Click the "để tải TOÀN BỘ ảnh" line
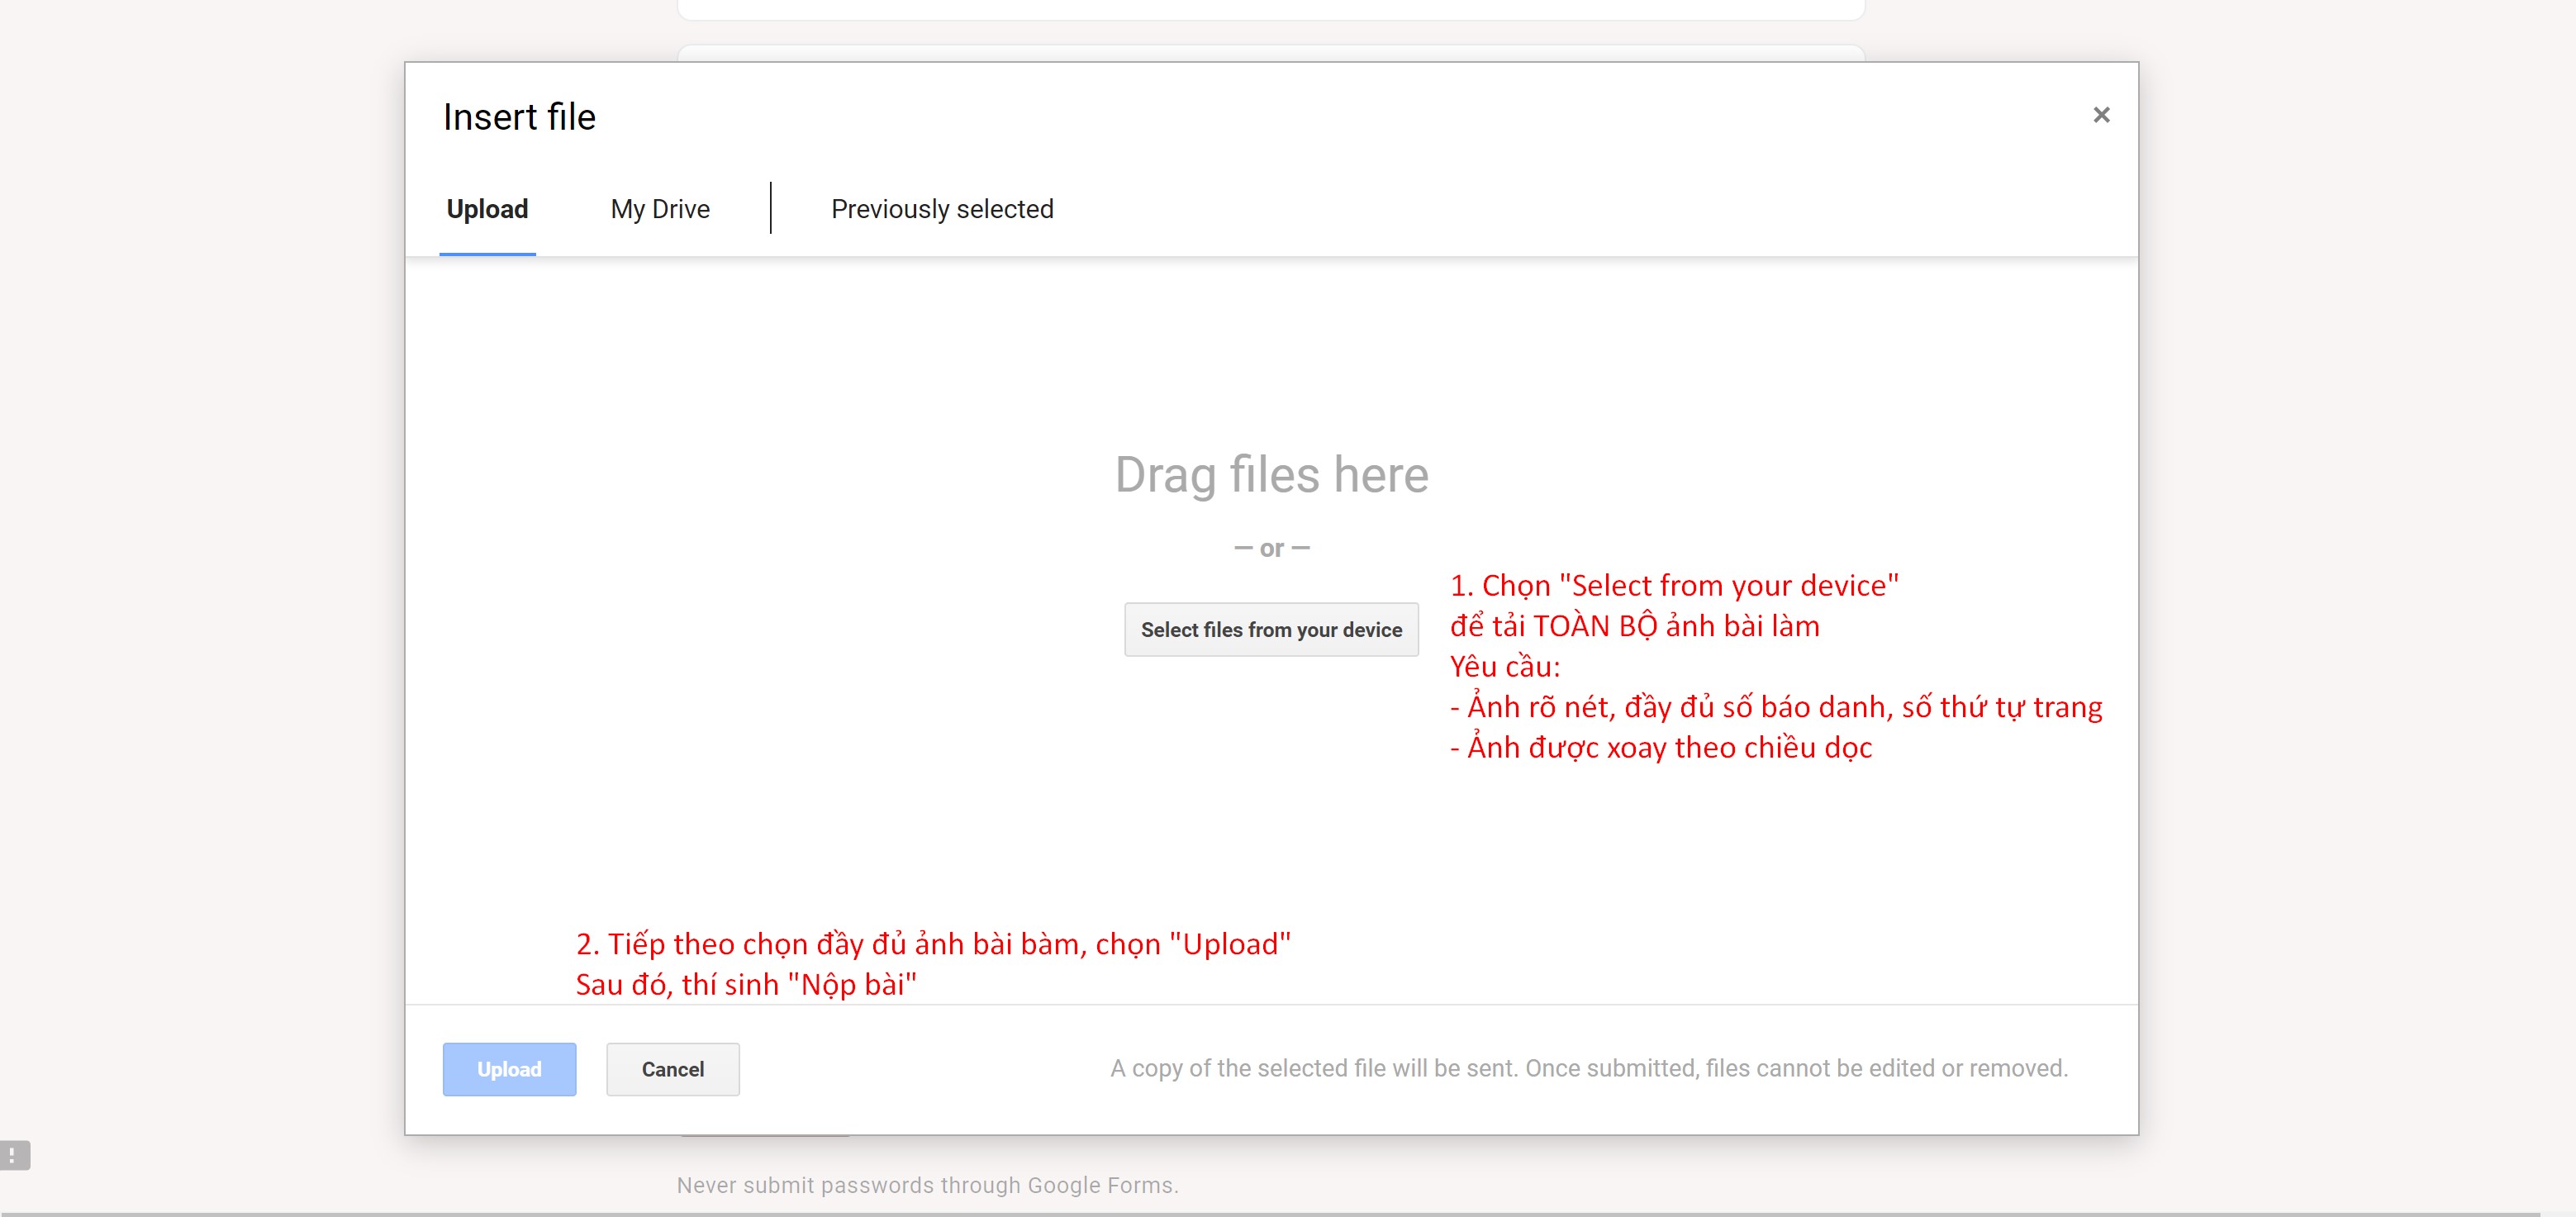 point(1634,626)
